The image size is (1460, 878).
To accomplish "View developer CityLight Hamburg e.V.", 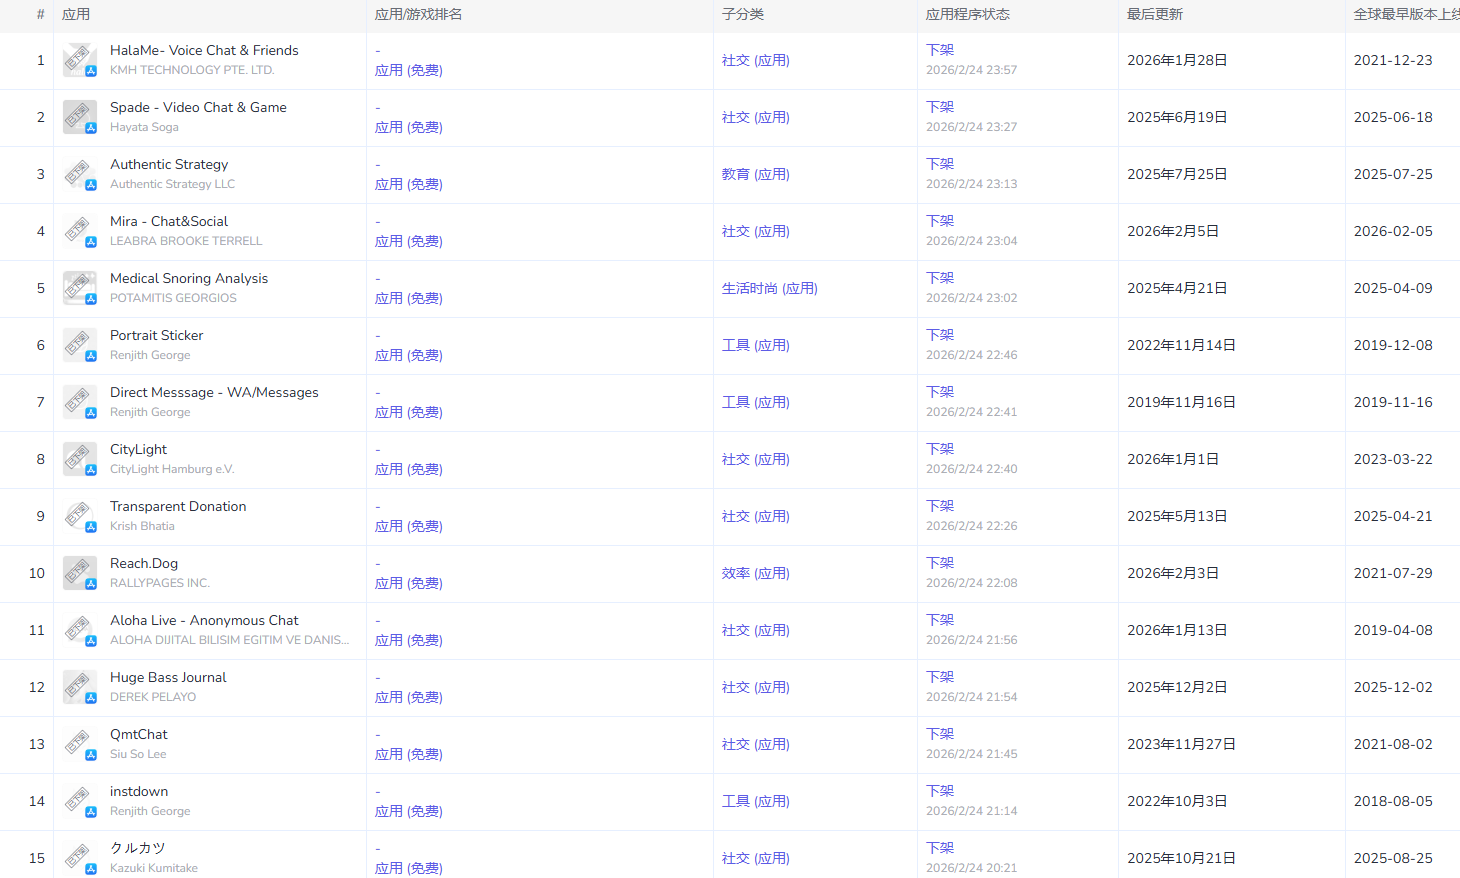I will coord(172,469).
